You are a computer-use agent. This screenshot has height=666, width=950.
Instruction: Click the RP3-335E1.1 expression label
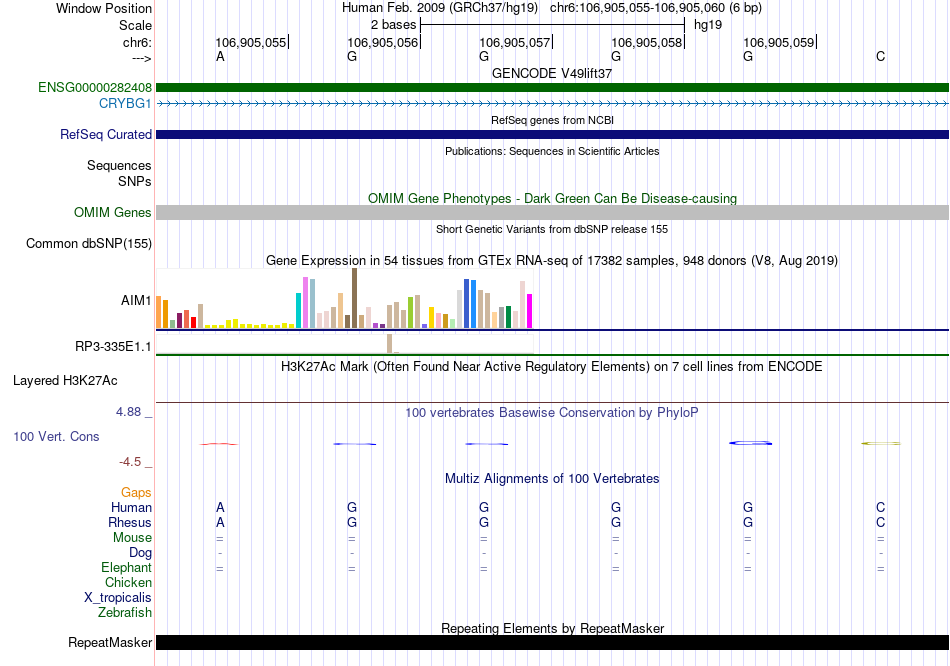[113, 347]
